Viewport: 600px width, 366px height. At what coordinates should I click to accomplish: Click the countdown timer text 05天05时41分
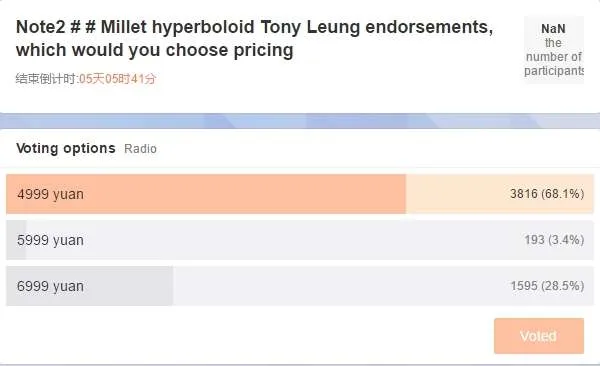117,79
